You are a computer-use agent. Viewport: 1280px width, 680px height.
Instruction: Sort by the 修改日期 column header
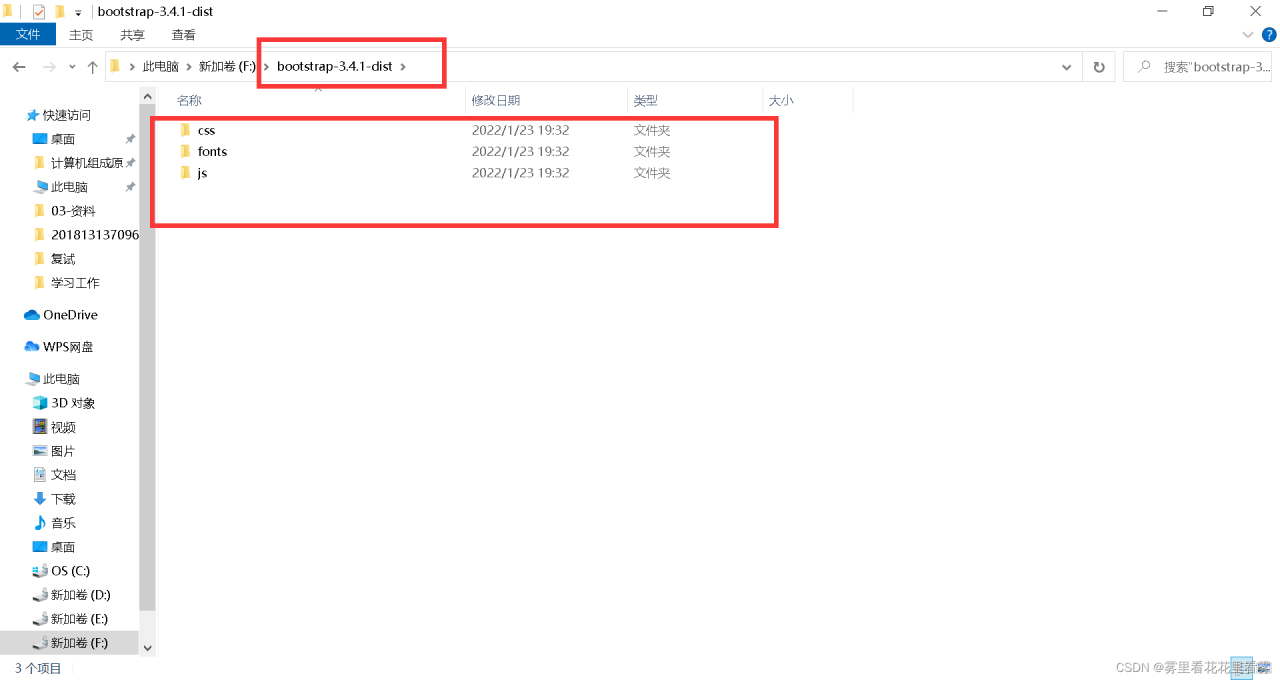pyautogui.click(x=496, y=100)
